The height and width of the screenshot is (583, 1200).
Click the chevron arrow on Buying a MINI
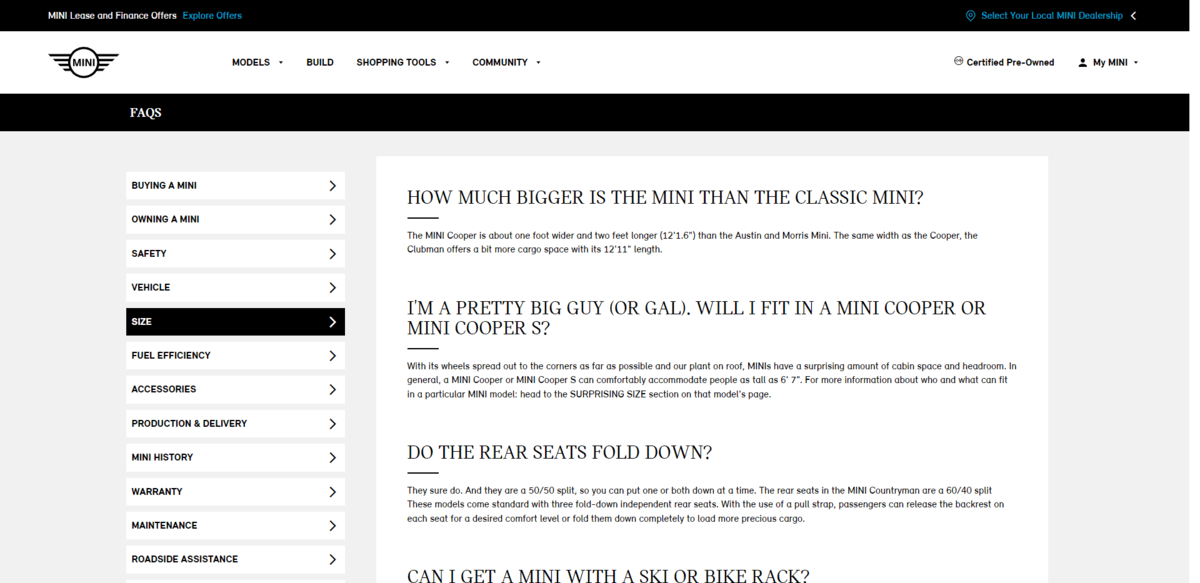point(332,186)
